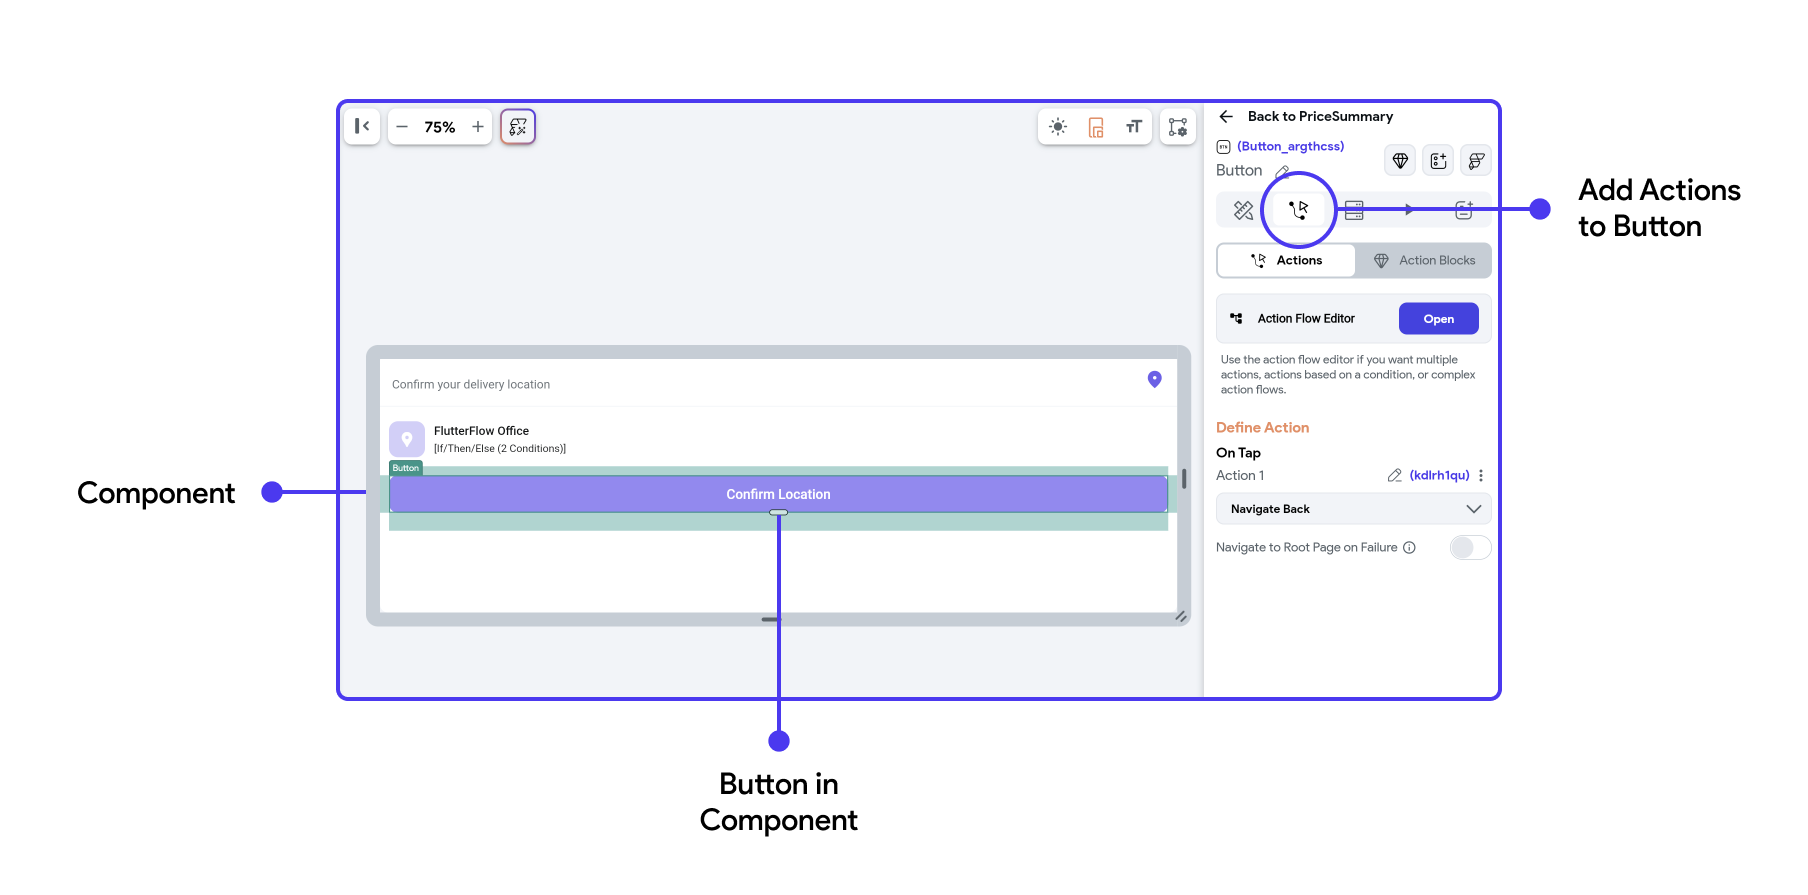Click the BTN widget type icon

click(1223, 147)
